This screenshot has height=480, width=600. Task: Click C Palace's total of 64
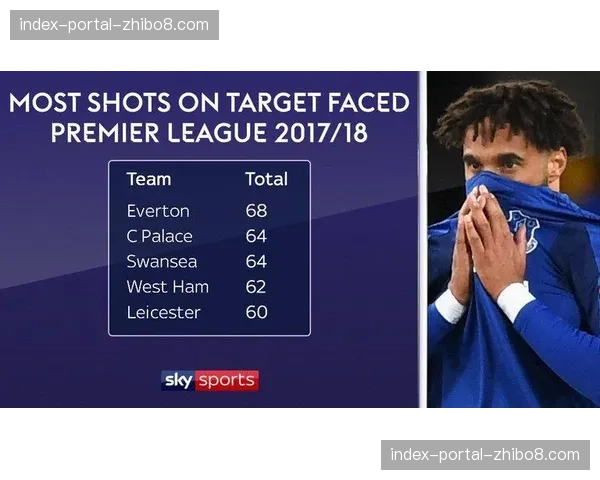257,236
